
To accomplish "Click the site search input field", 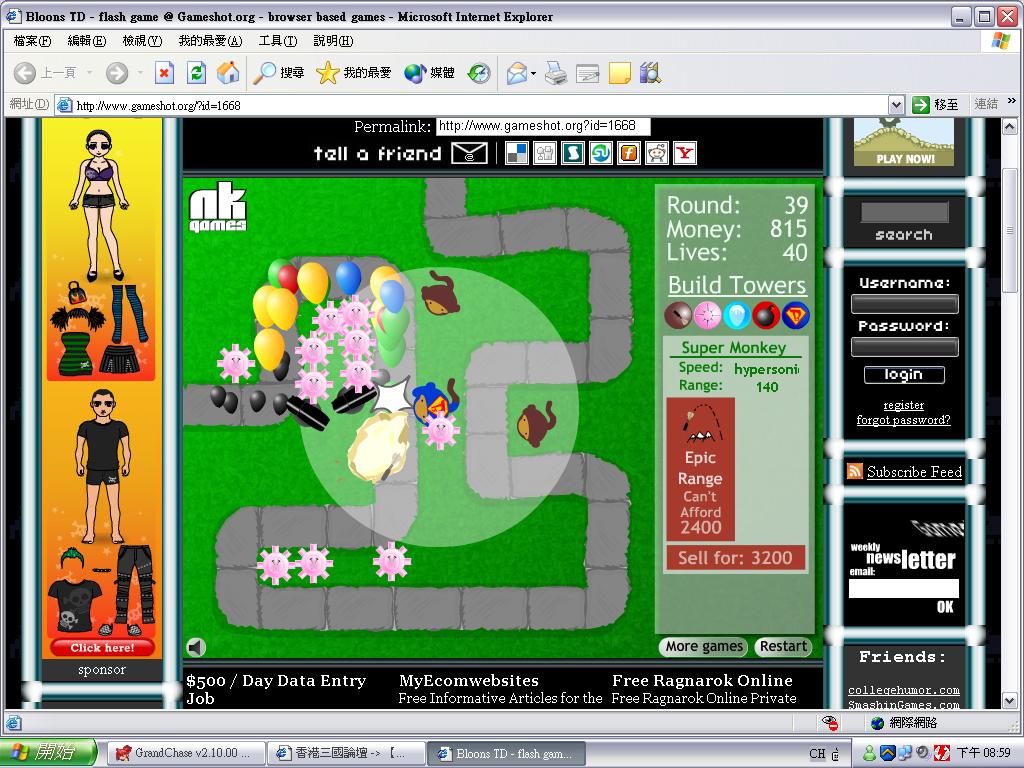I will (904, 212).
